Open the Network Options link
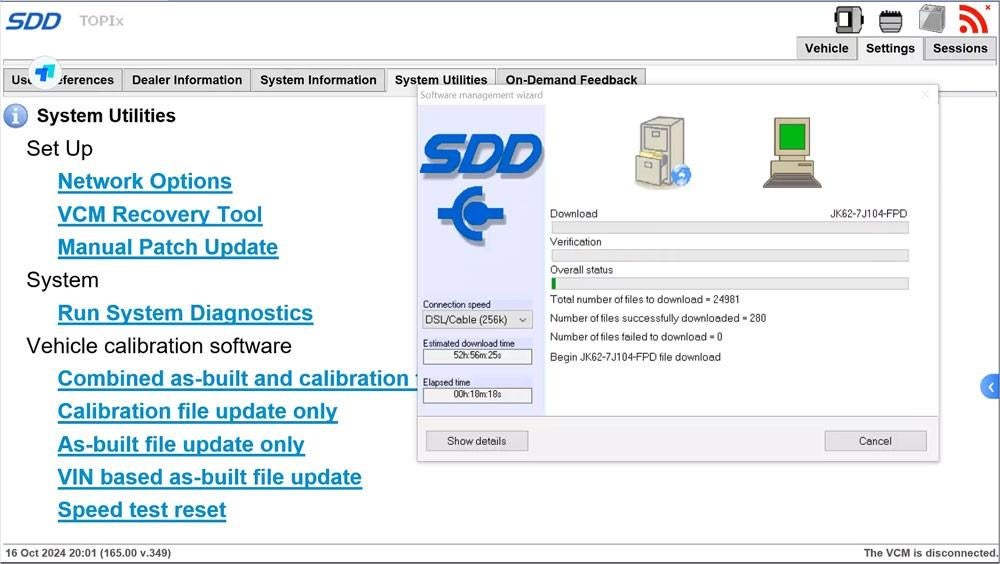The image size is (1000, 564). point(145,182)
